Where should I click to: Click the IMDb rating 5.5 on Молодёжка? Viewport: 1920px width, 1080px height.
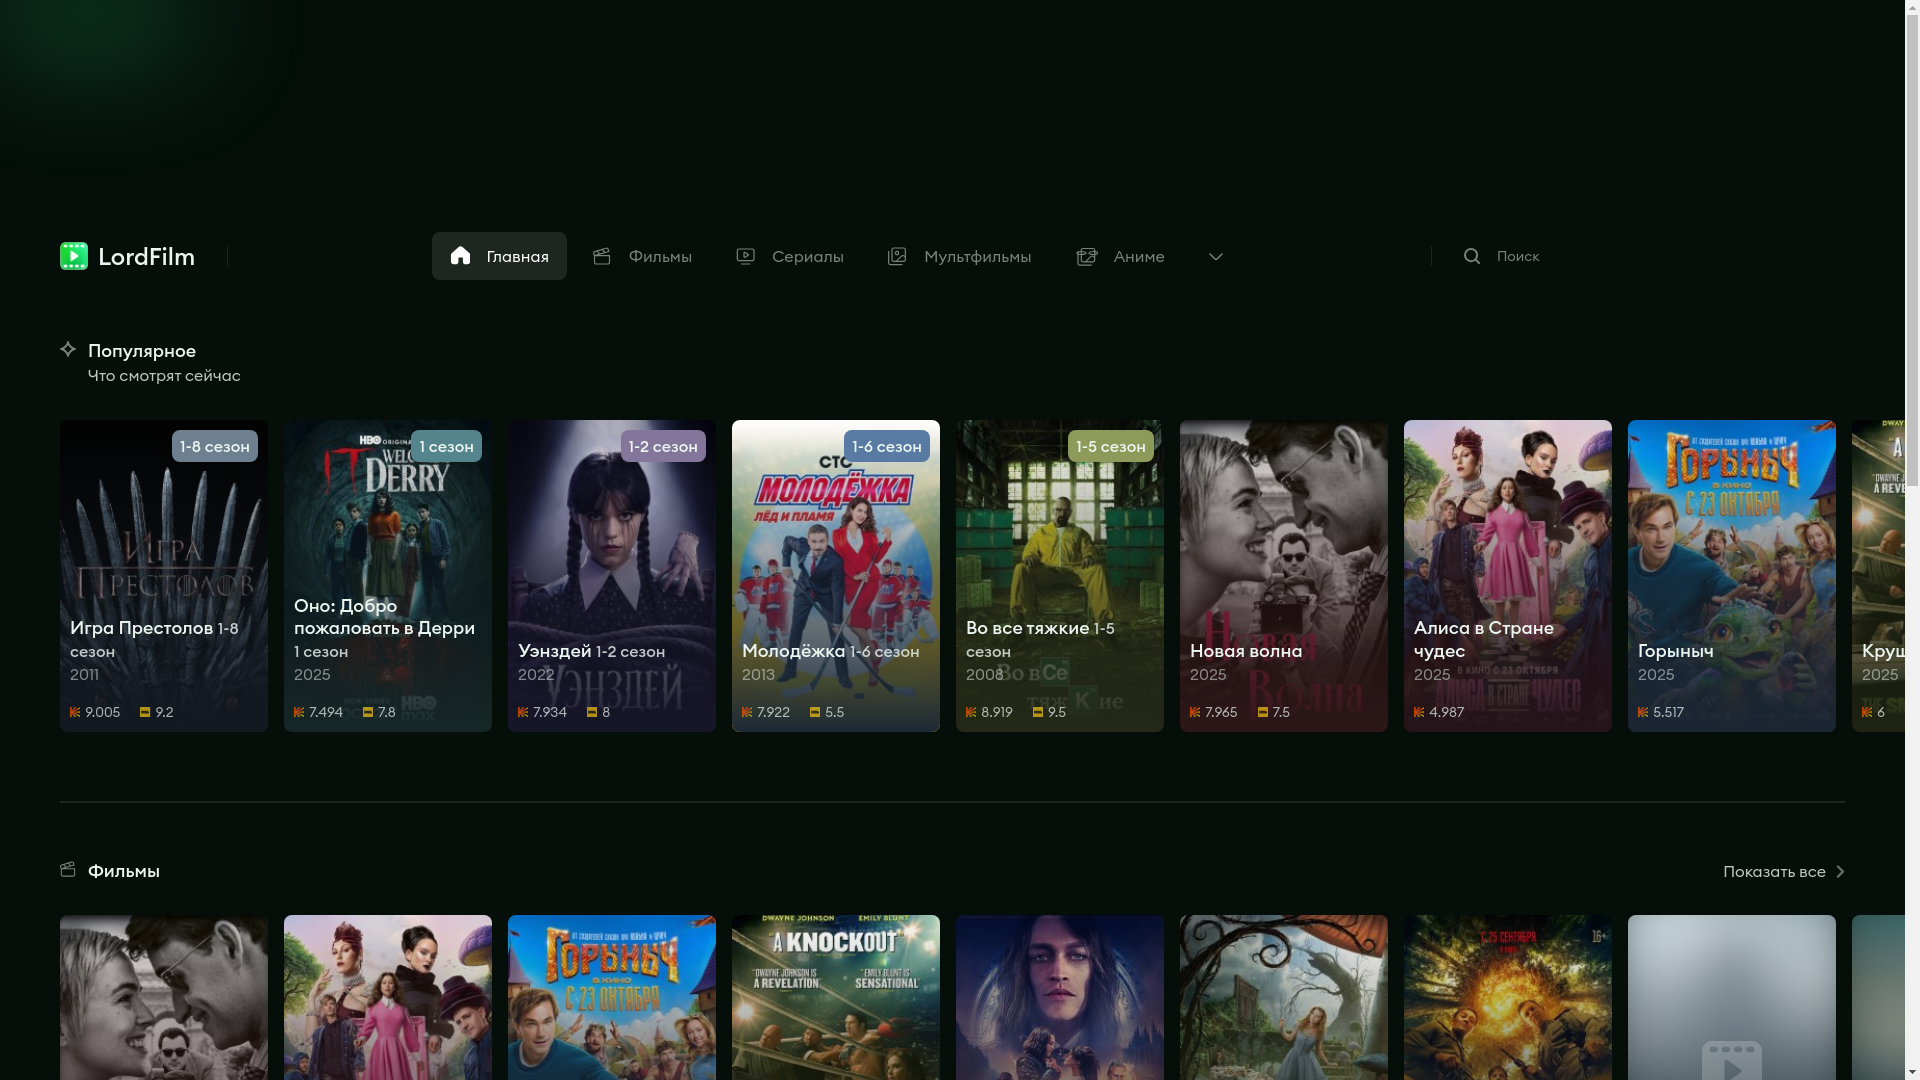827,712
